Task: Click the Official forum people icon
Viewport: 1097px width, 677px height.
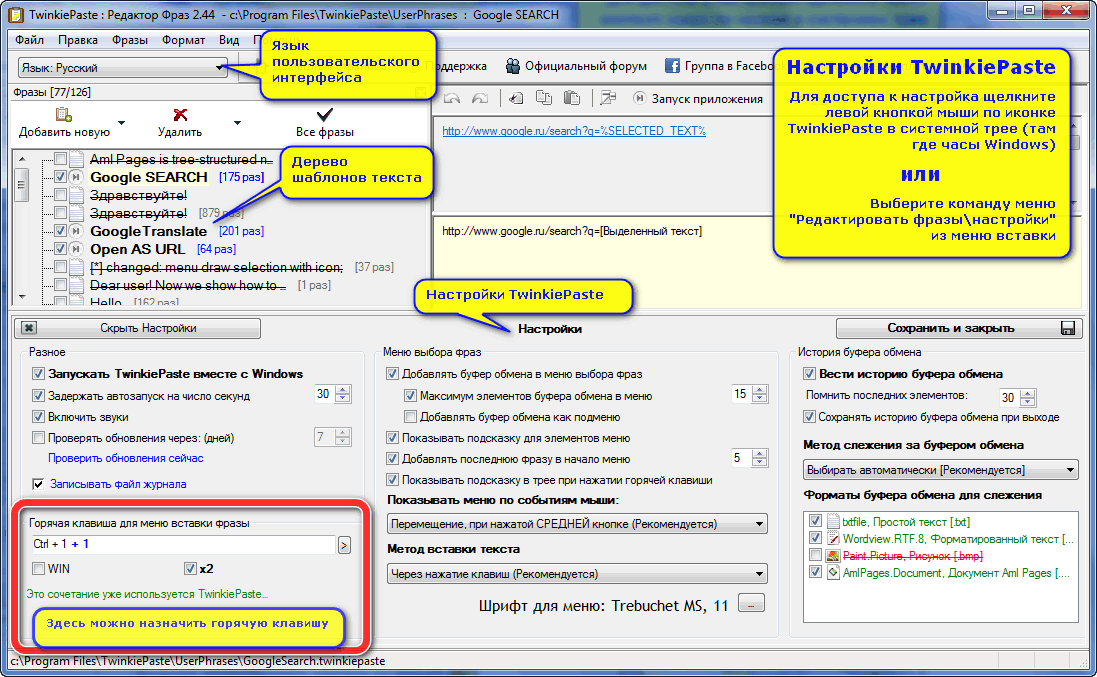Action: coord(513,66)
